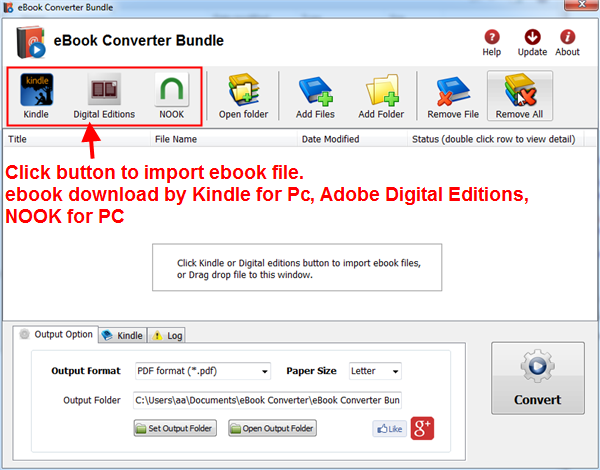600x470 pixels.
Task: Open the About dialog
Action: [567, 43]
